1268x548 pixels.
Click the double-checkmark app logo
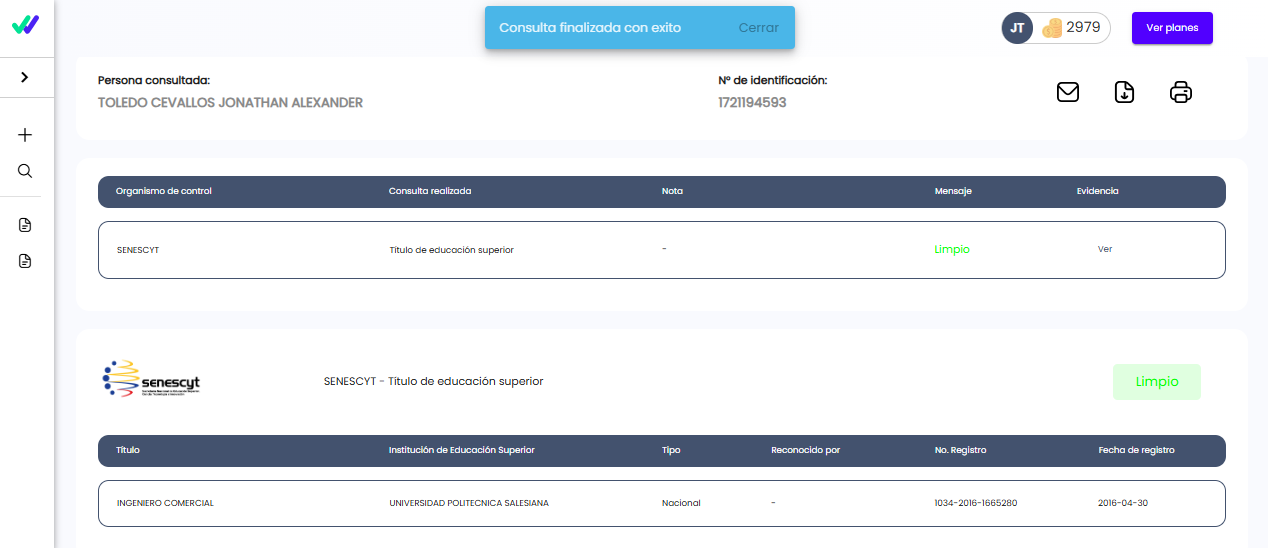25,25
